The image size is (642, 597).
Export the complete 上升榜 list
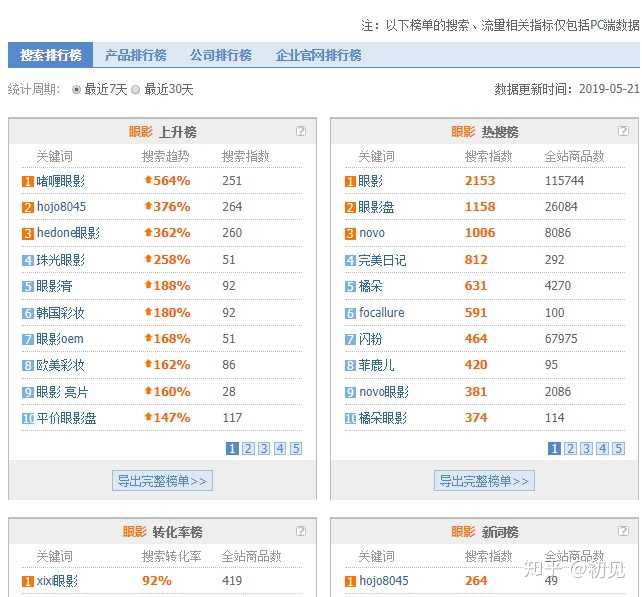[162, 480]
